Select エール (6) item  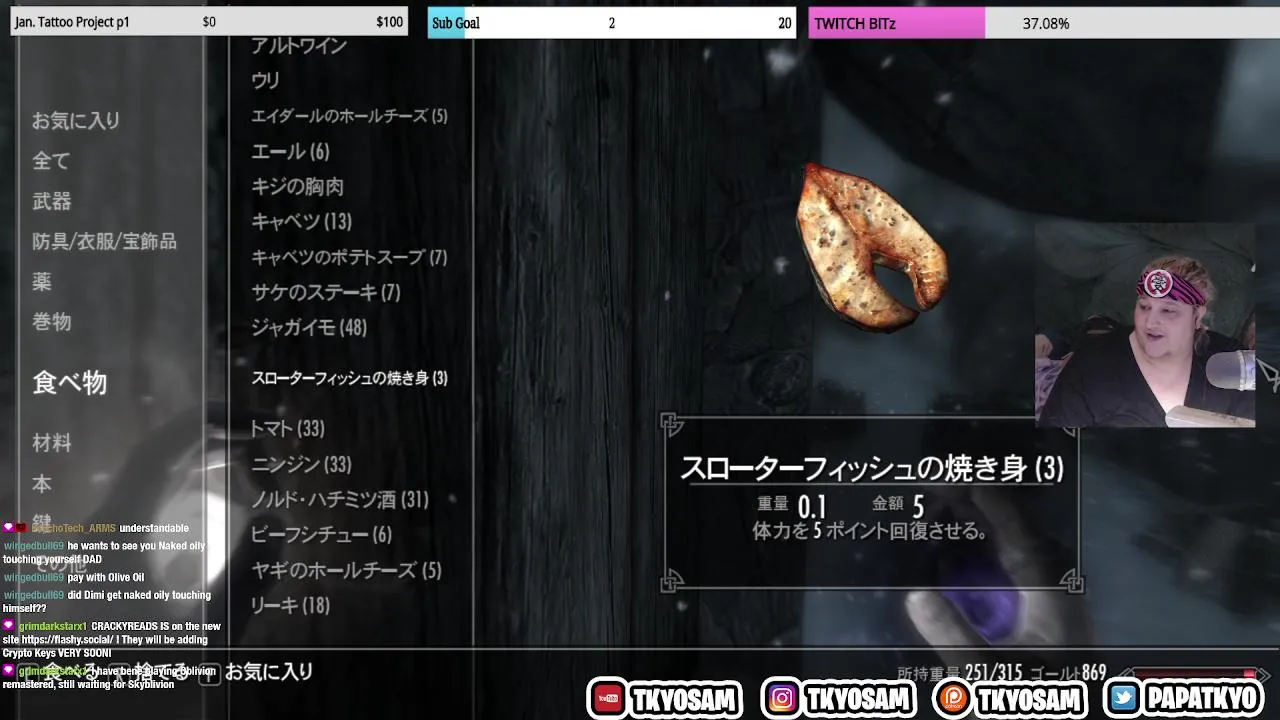point(290,152)
